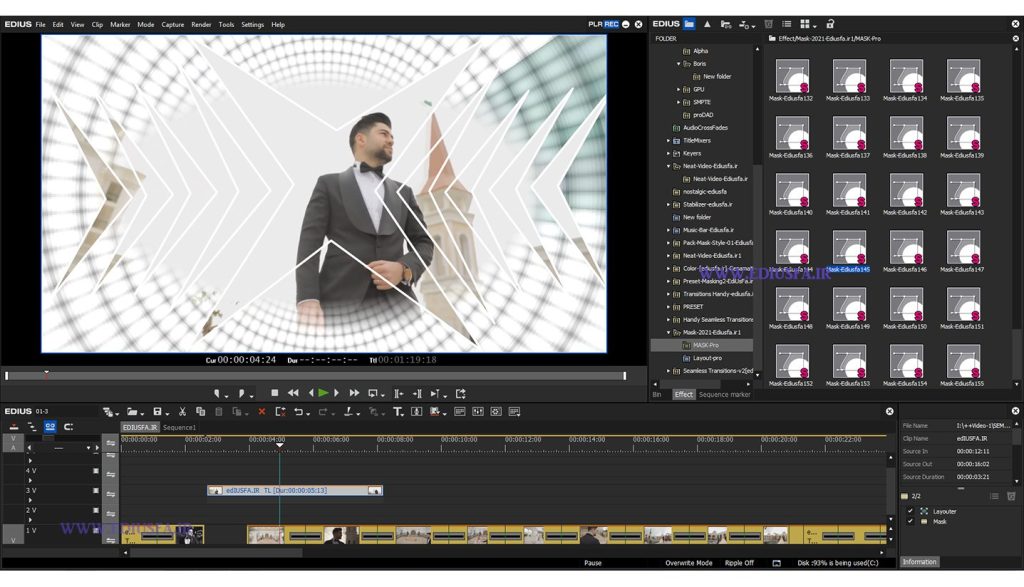This screenshot has width=1024, height=587.
Task: Toggle the vectorscope display icon
Action: click(496, 411)
